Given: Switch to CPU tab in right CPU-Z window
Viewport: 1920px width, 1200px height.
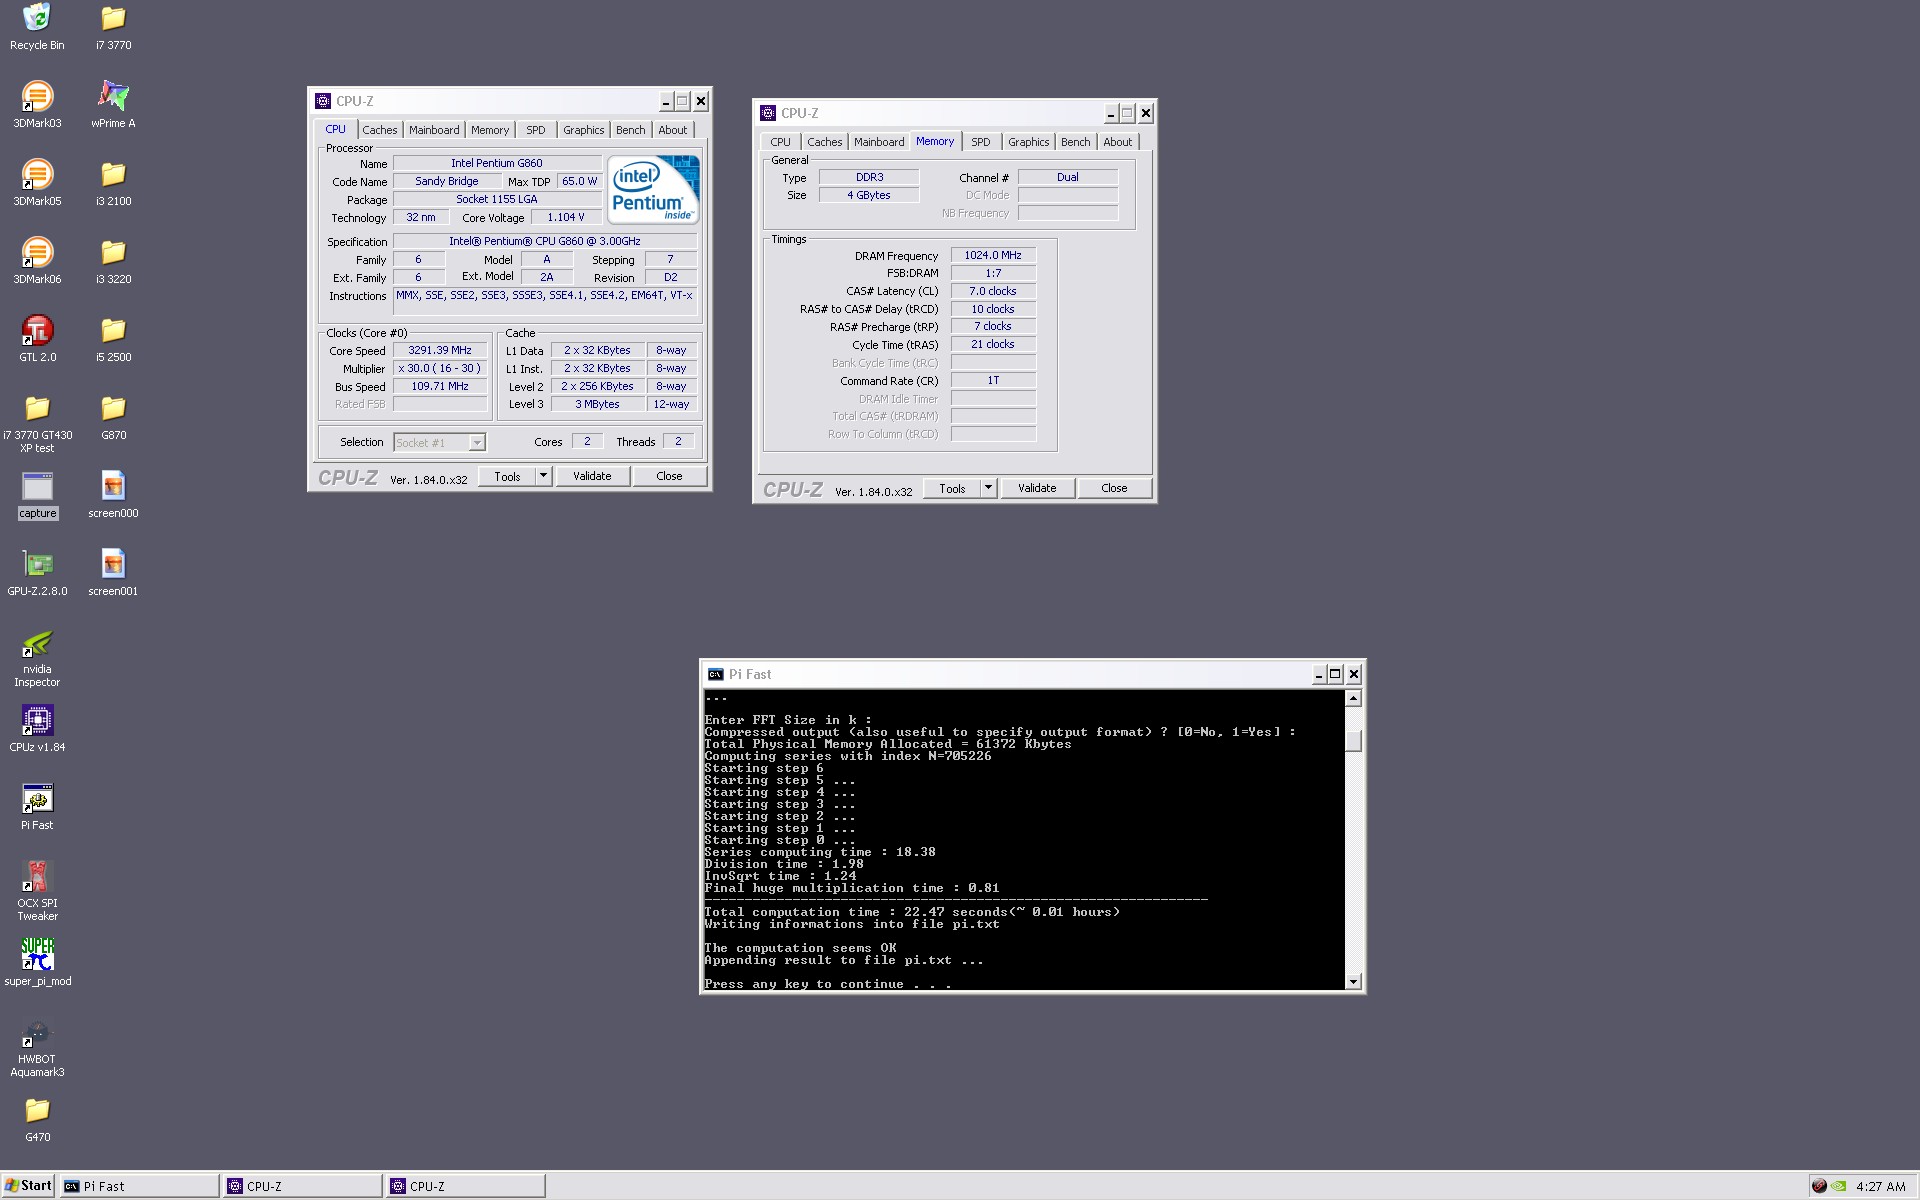Looking at the screenshot, I should click(x=780, y=142).
